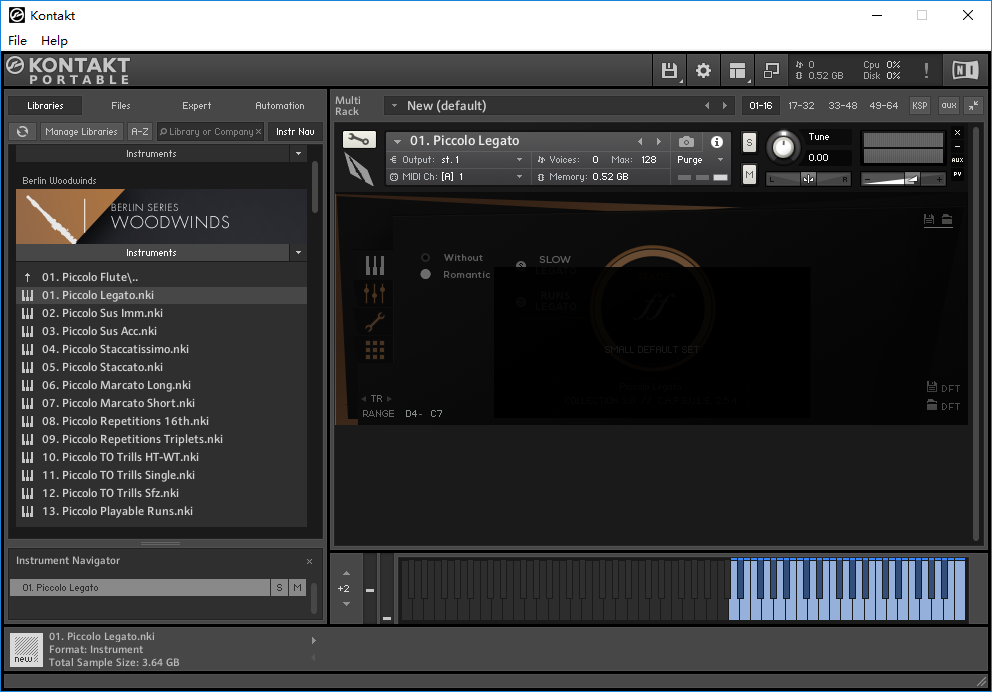Click the save preset icon in instrument corner
This screenshot has width=992, height=692.
tap(929, 219)
